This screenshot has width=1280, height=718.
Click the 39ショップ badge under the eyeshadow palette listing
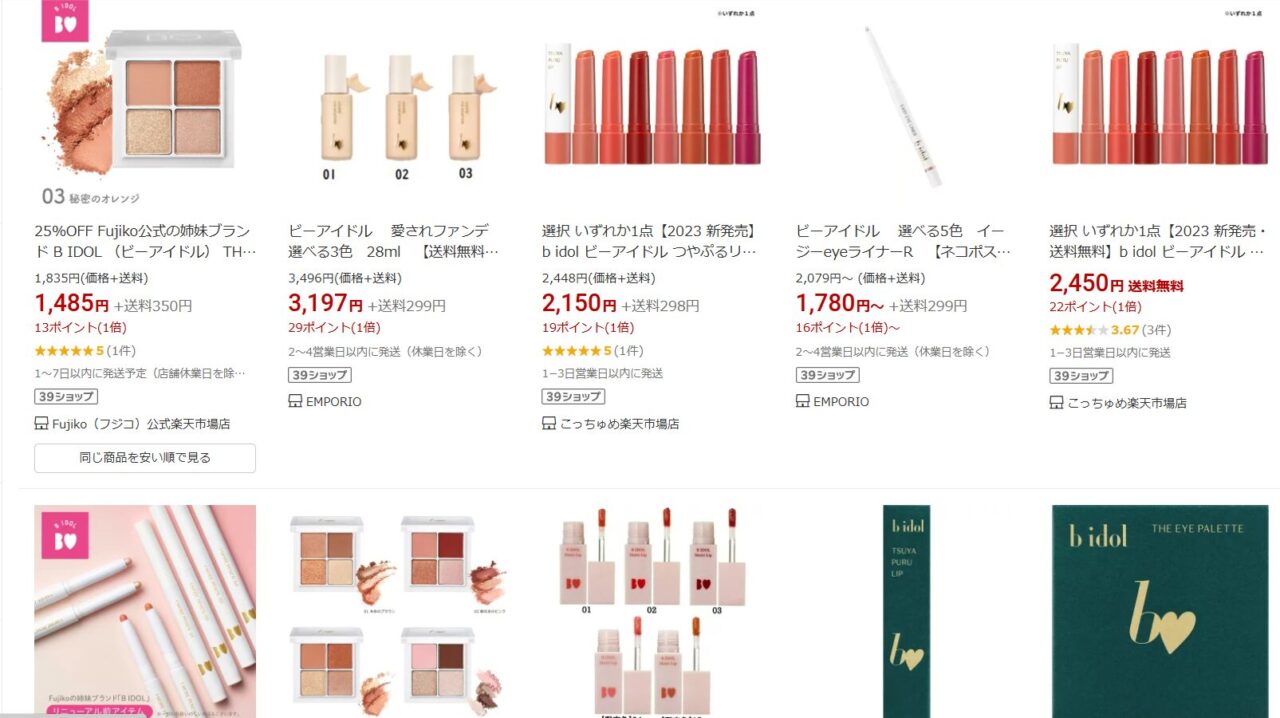[66, 397]
